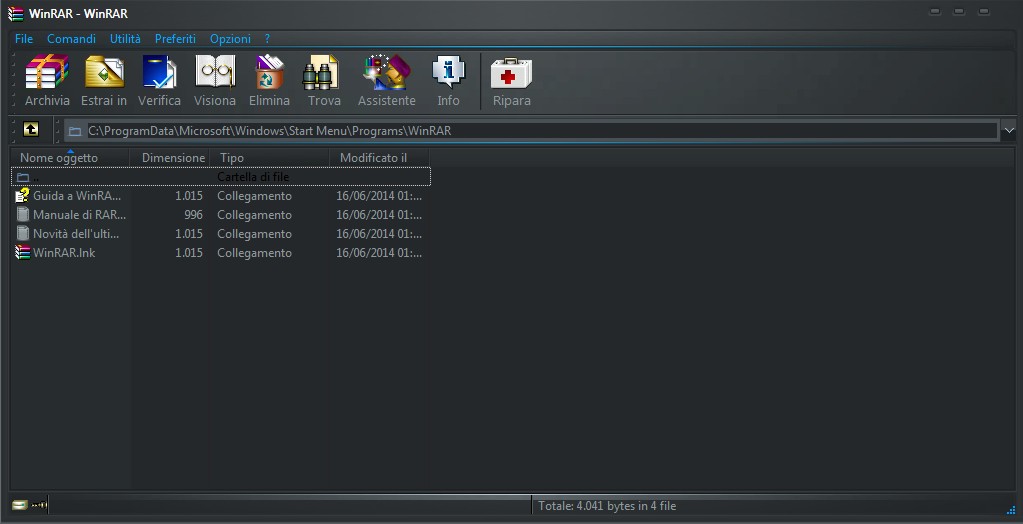The width and height of the screenshot is (1023, 524).
Task: Select the Novità dell'ulti... row name
Action: coord(76,234)
